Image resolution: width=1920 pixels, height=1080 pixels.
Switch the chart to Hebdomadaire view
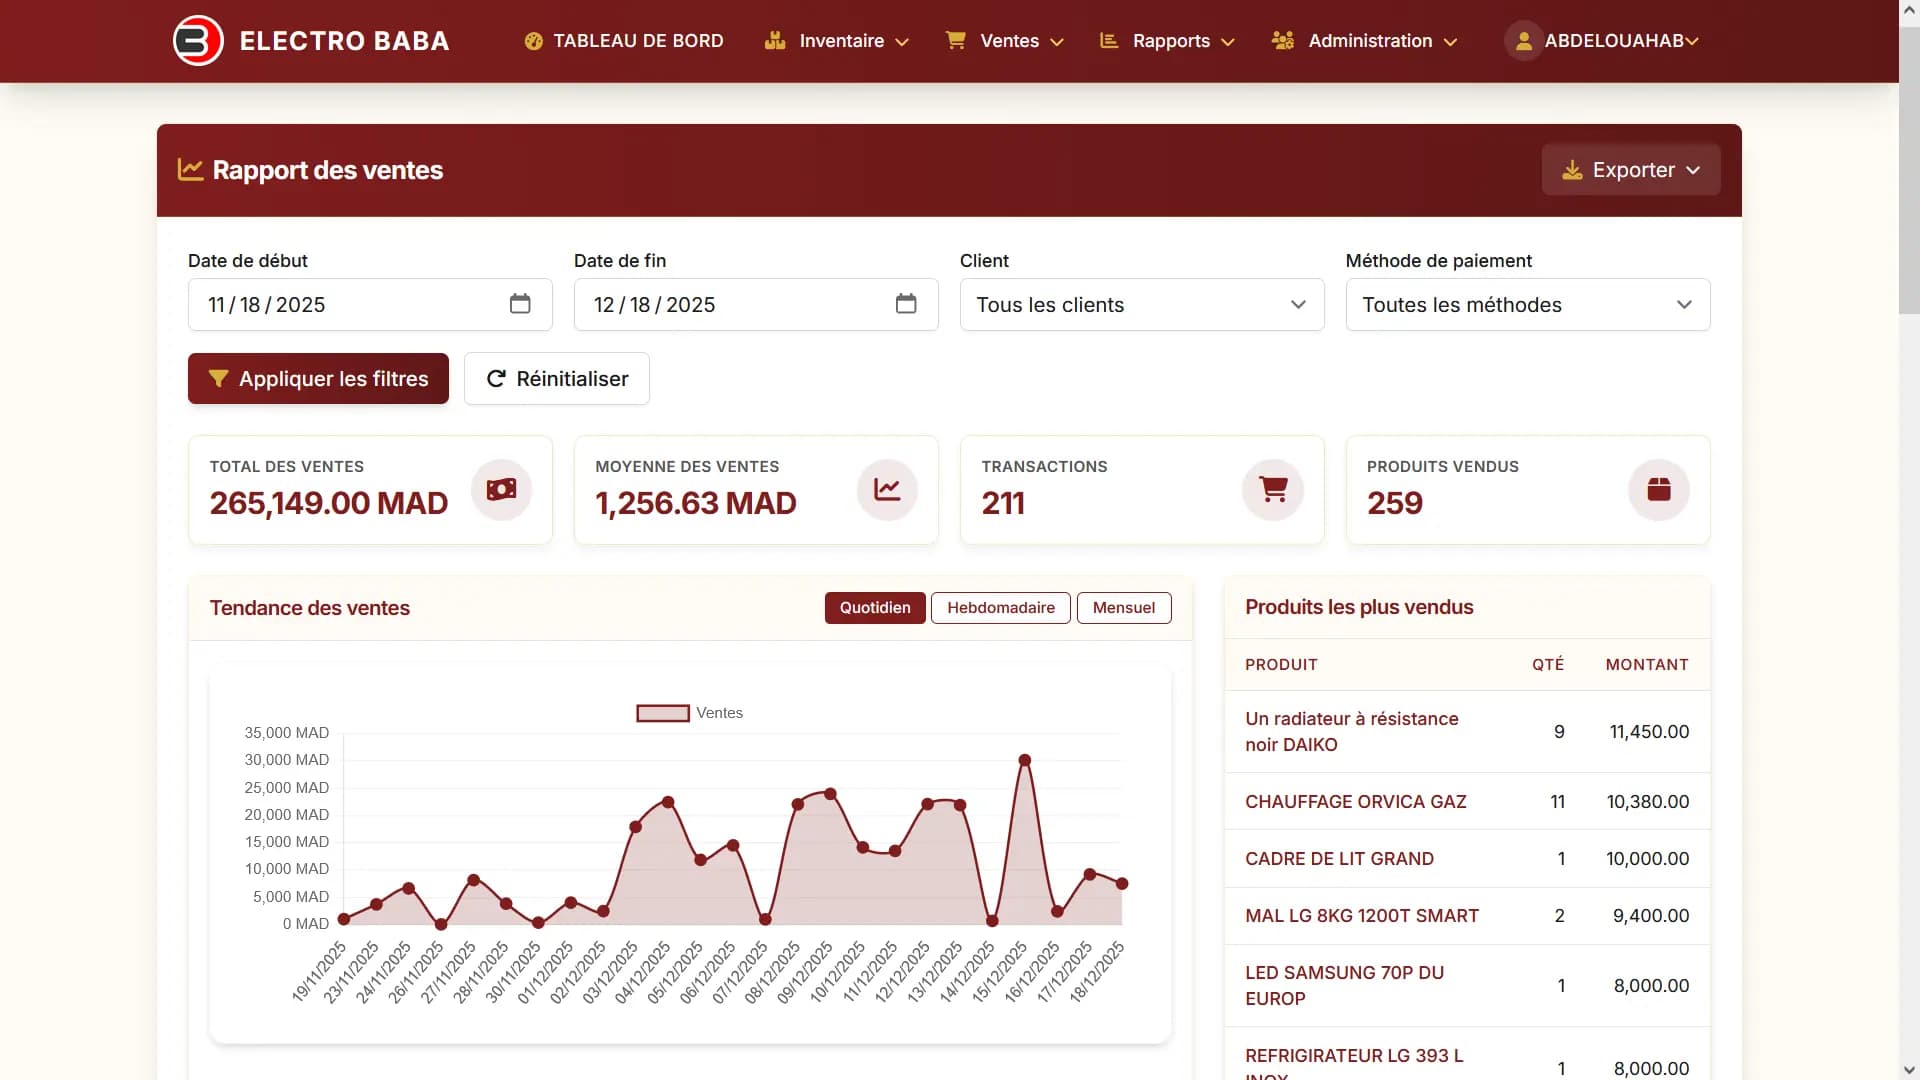pyautogui.click(x=1000, y=608)
